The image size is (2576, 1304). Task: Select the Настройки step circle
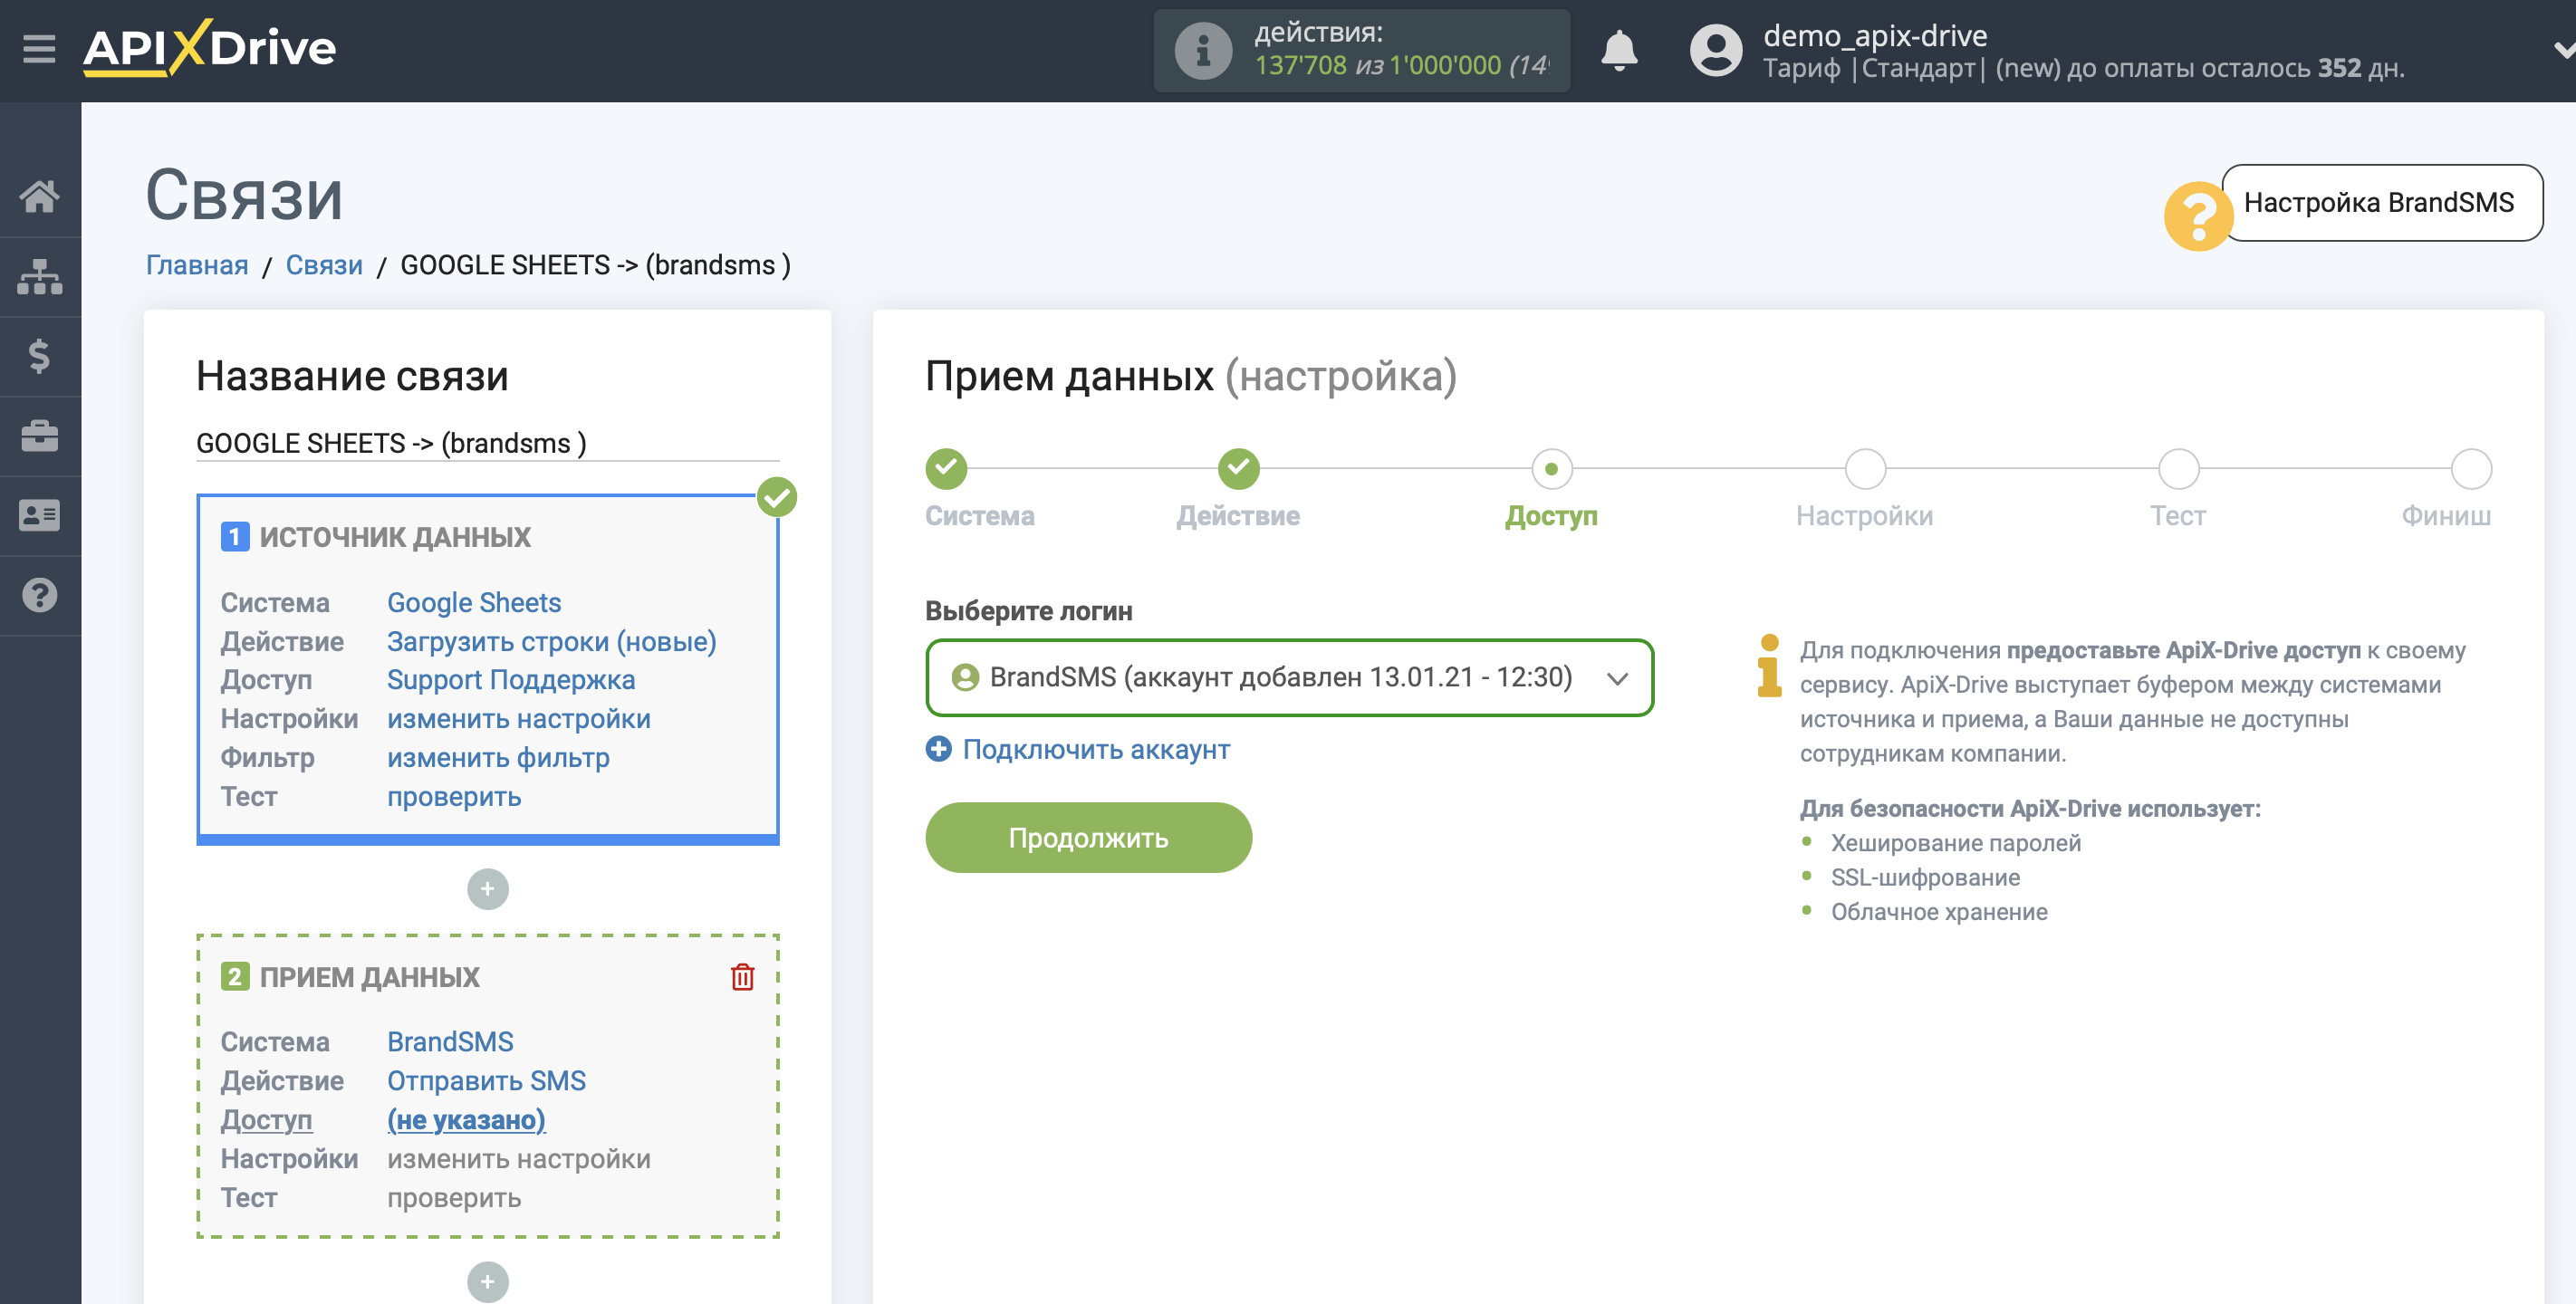point(1864,469)
